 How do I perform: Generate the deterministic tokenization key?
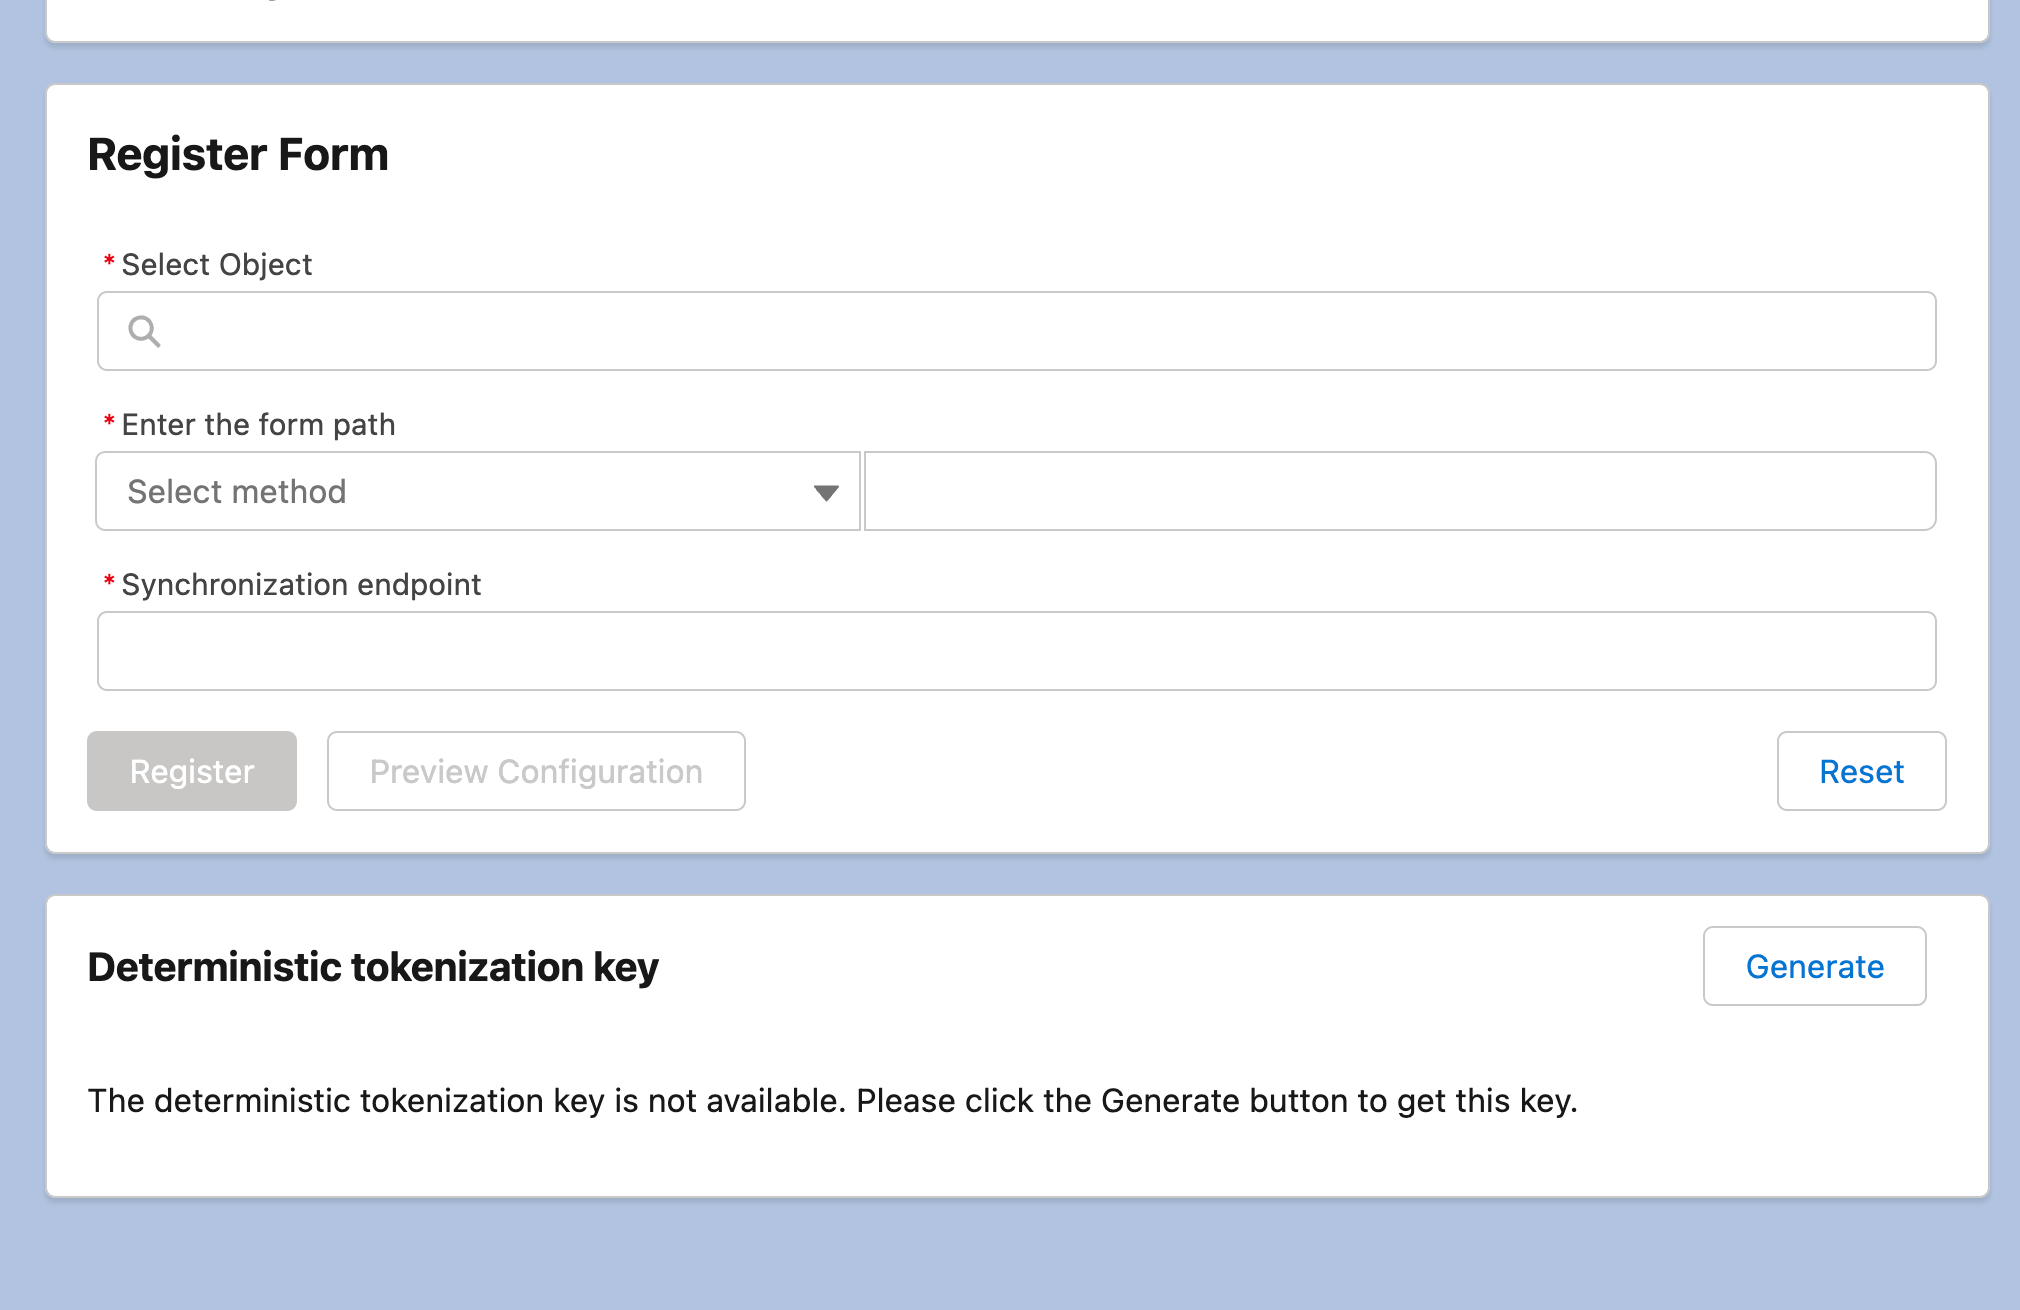[1813, 966]
